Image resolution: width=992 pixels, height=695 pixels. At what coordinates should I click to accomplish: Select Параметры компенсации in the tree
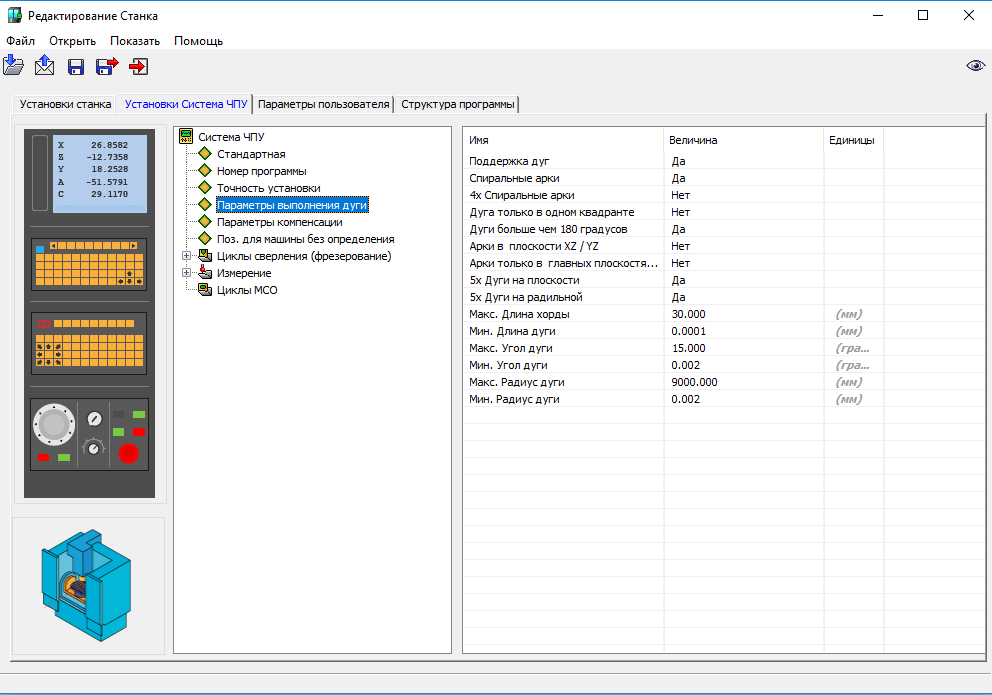point(280,222)
